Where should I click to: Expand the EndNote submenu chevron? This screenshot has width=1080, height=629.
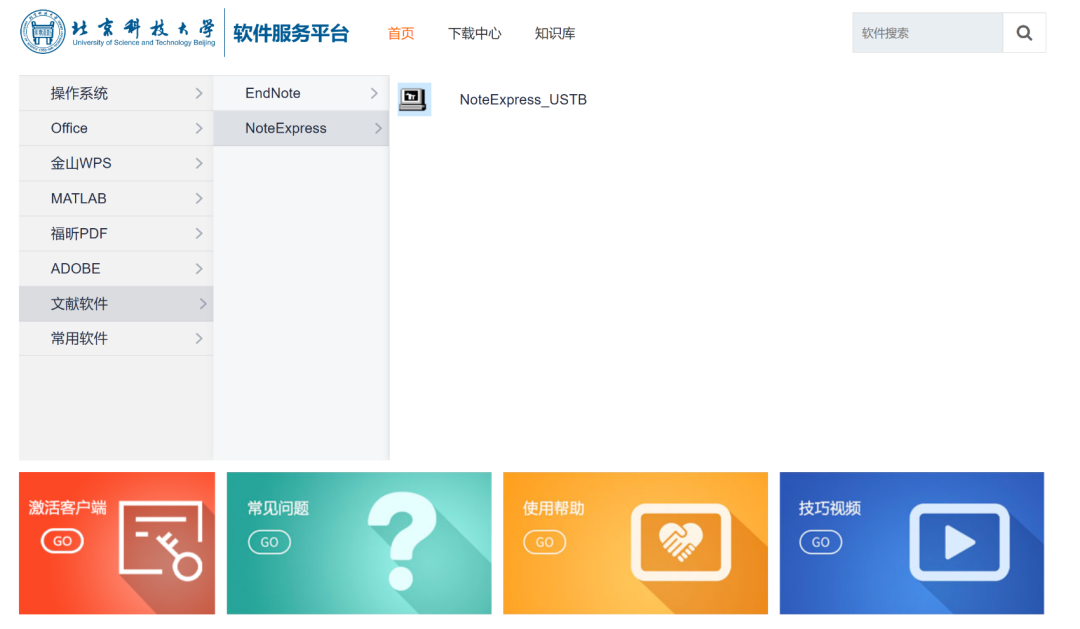pyautogui.click(x=374, y=93)
